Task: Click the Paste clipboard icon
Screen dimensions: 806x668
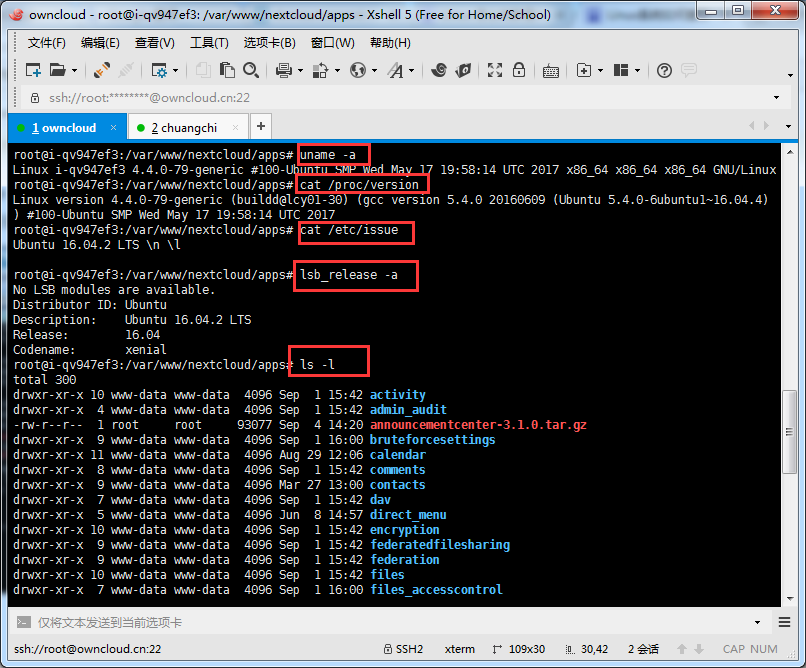Action: click(x=227, y=70)
